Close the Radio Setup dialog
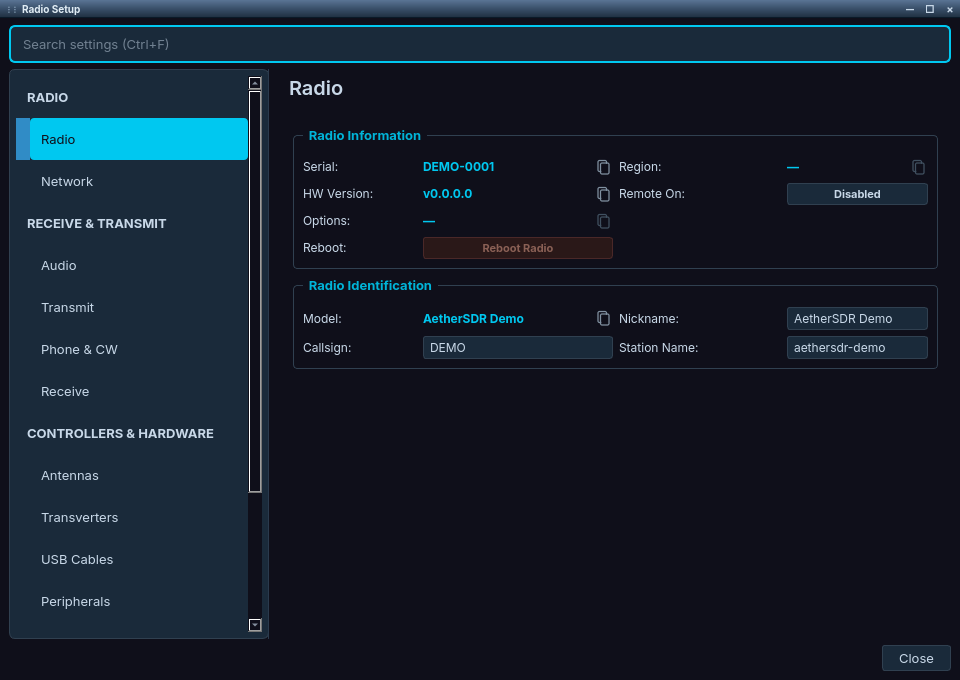 tap(916, 659)
